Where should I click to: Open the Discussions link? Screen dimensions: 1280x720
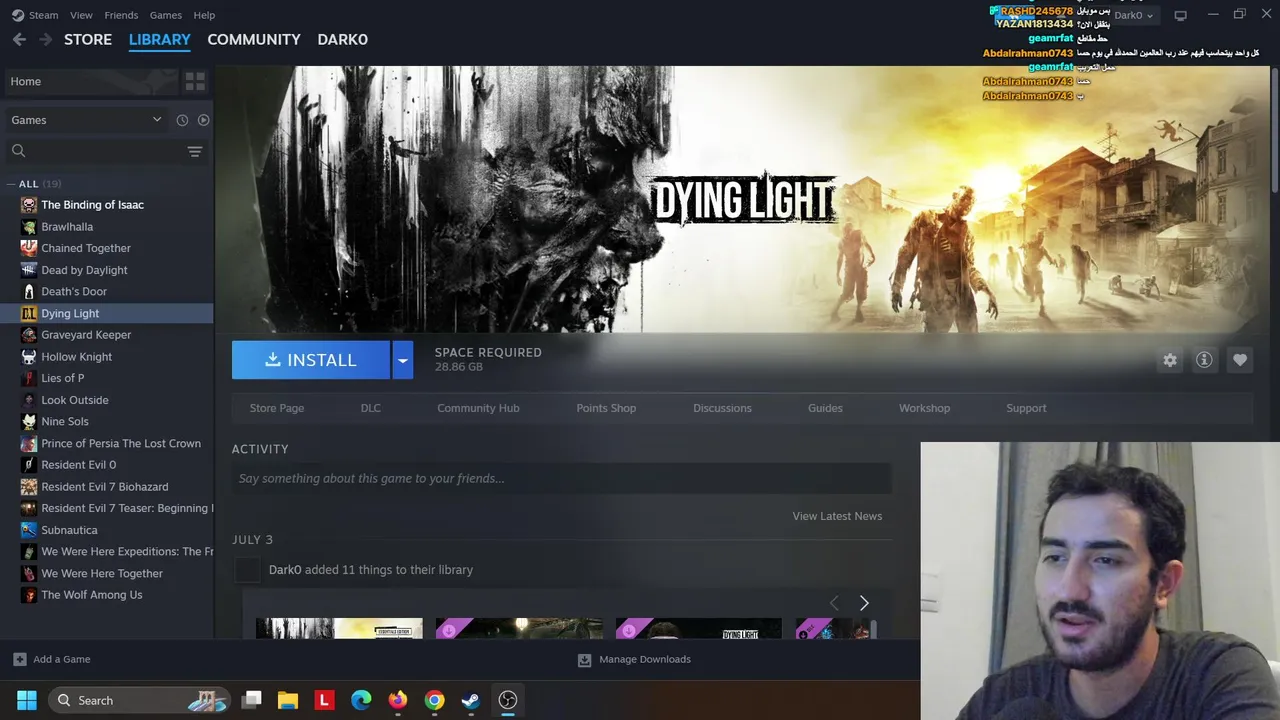click(722, 408)
